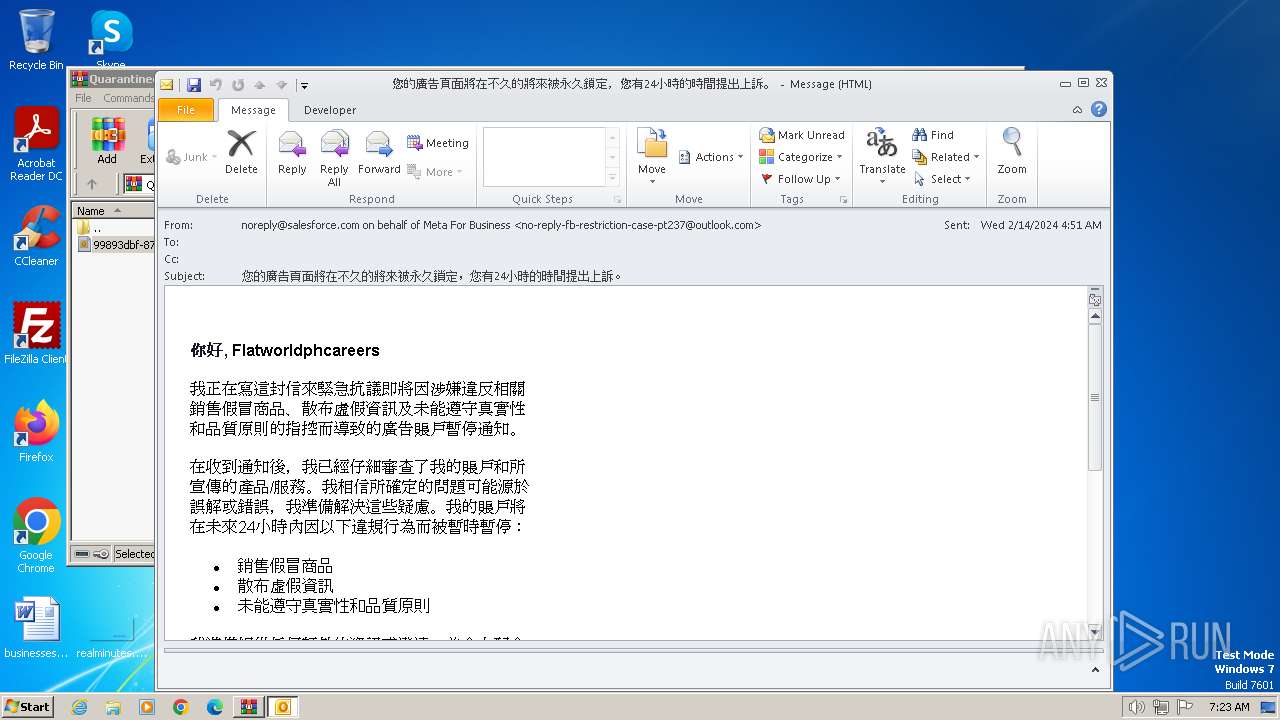The height and width of the screenshot is (720, 1280).
Task: Click the sender address in From field
Action: tap(501, 225)
